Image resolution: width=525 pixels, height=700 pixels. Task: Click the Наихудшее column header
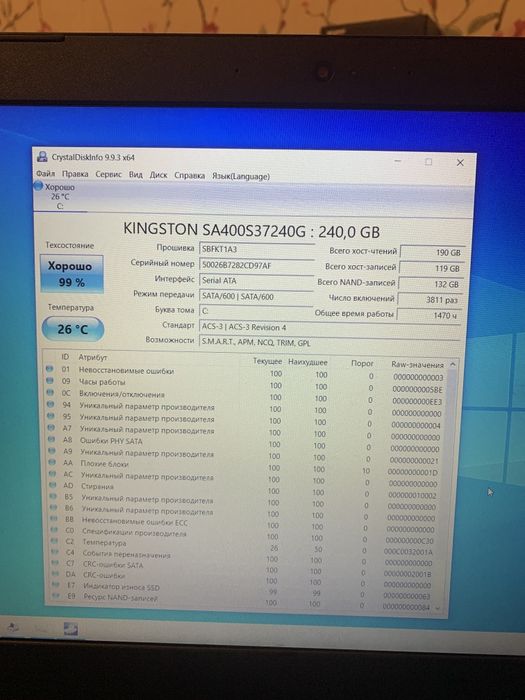[x=308, y=362]
